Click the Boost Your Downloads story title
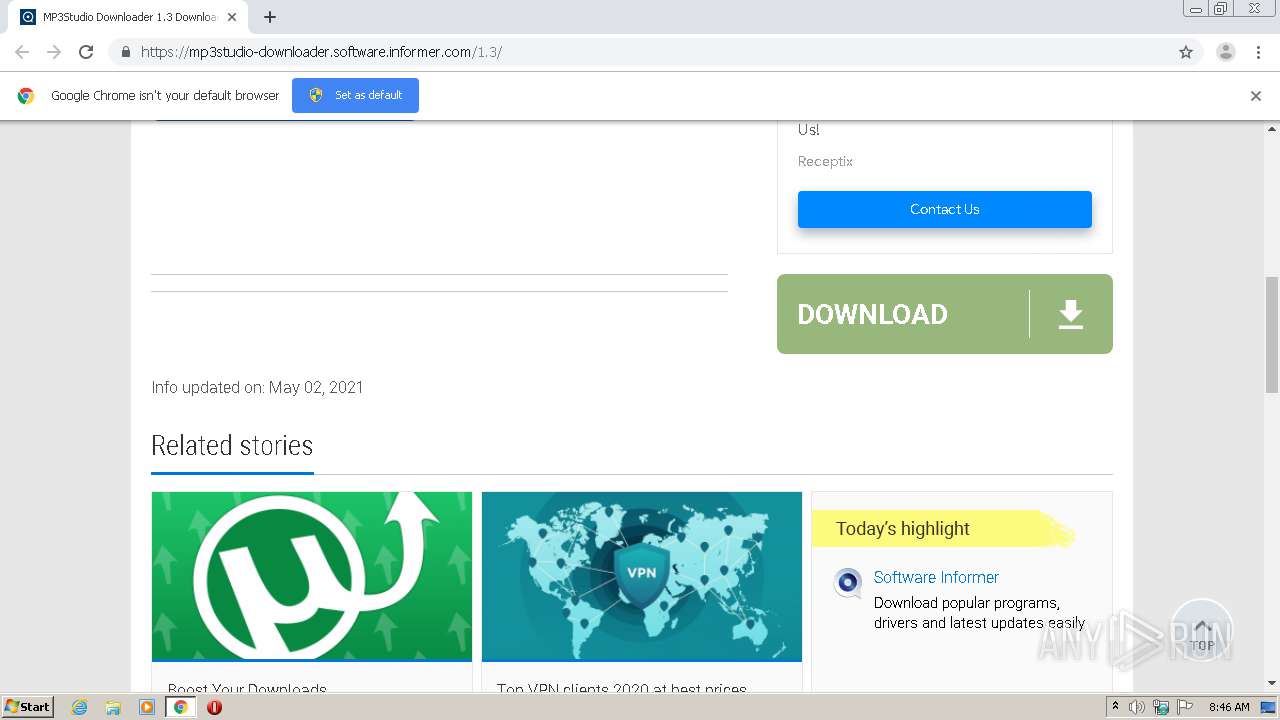This screenshot has height=720, width=1280. tap(247, 689)
